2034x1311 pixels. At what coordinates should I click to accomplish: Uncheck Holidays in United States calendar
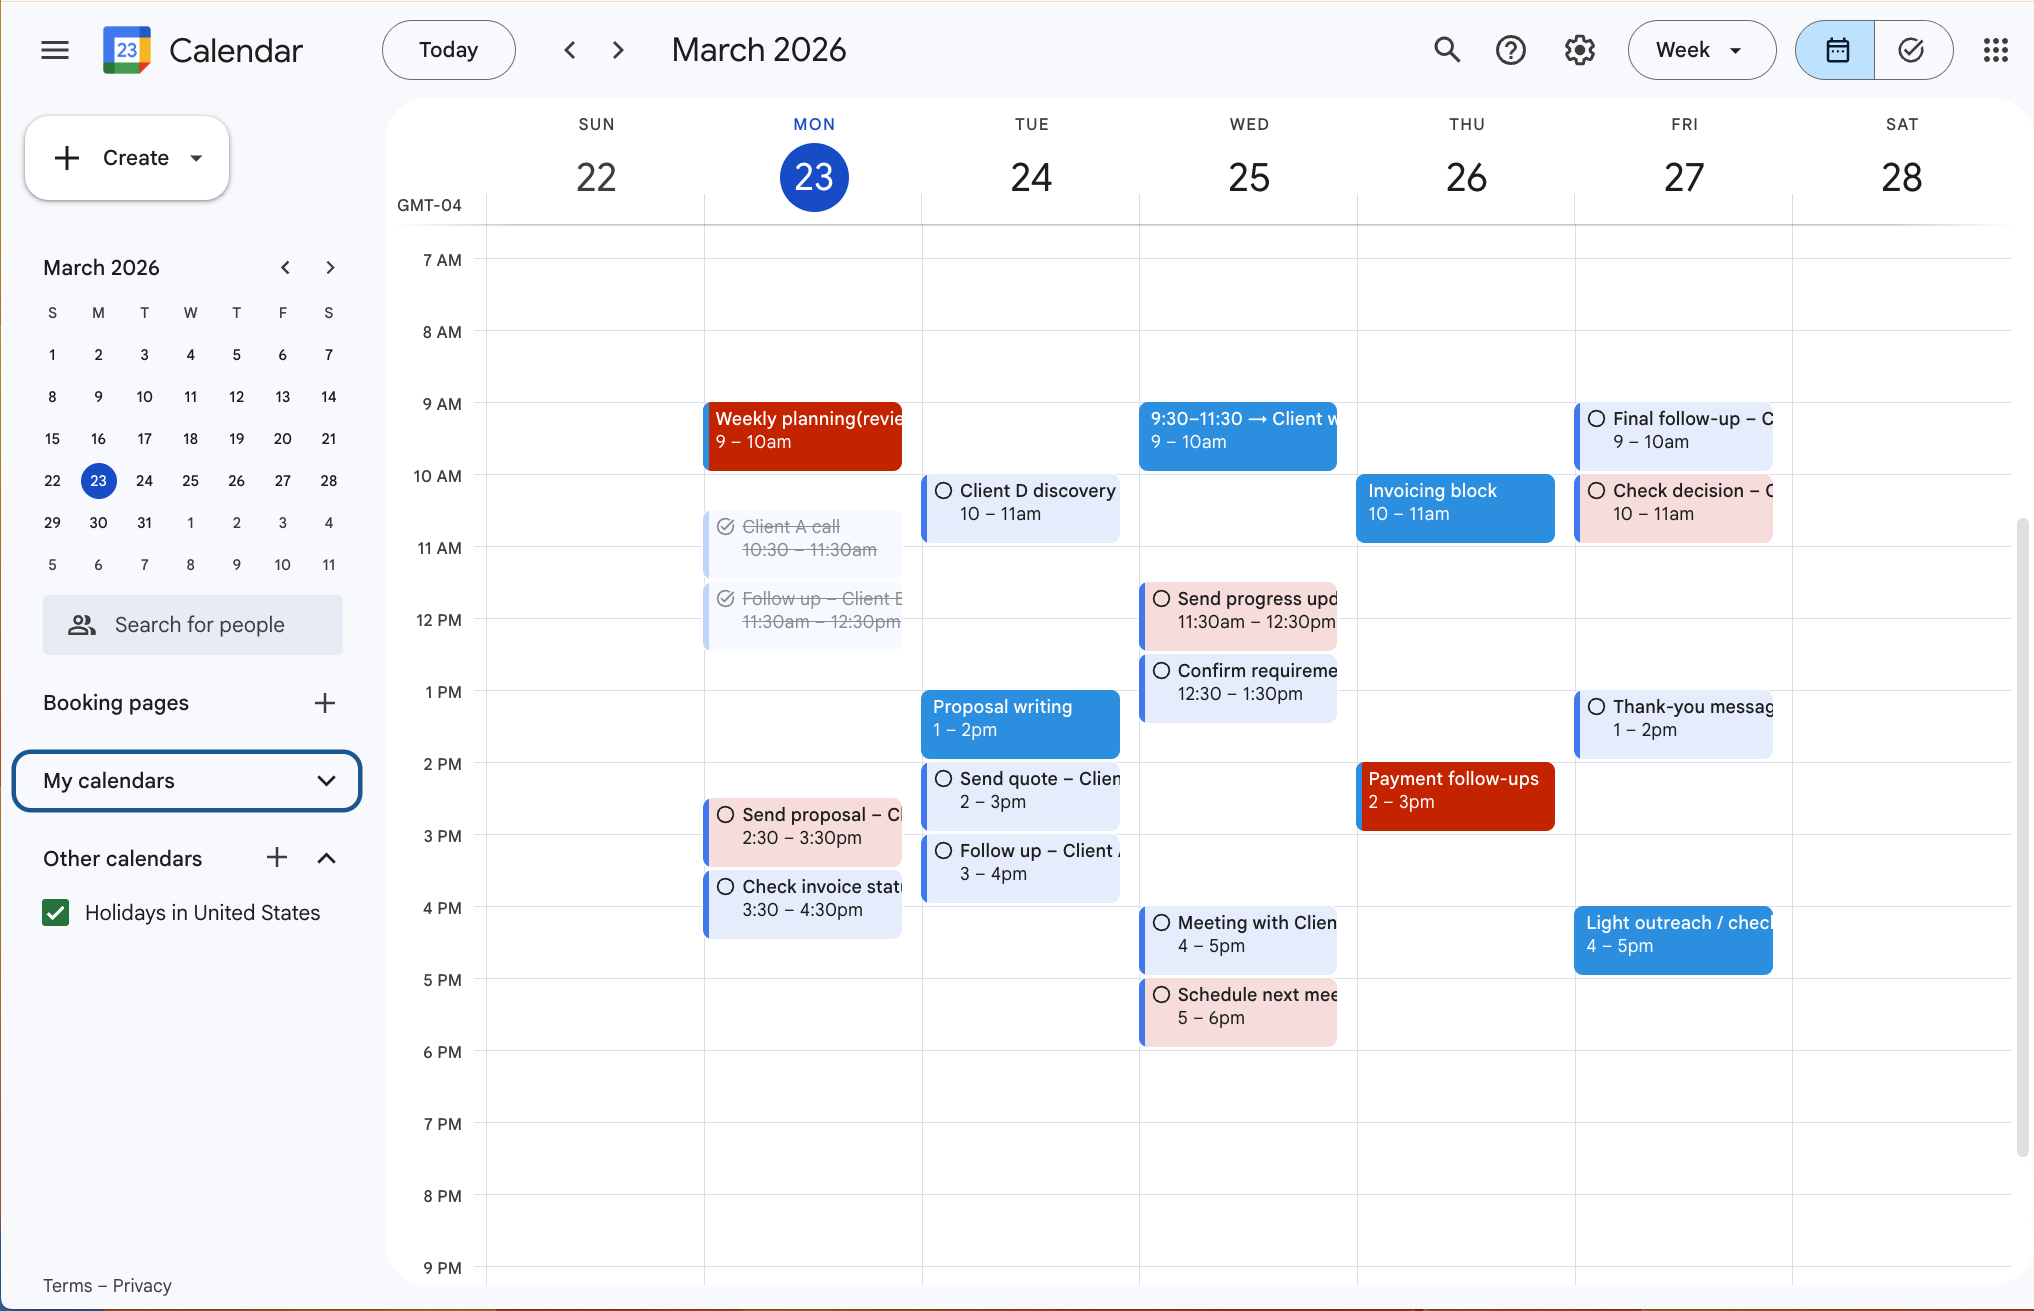click(55, 912)
